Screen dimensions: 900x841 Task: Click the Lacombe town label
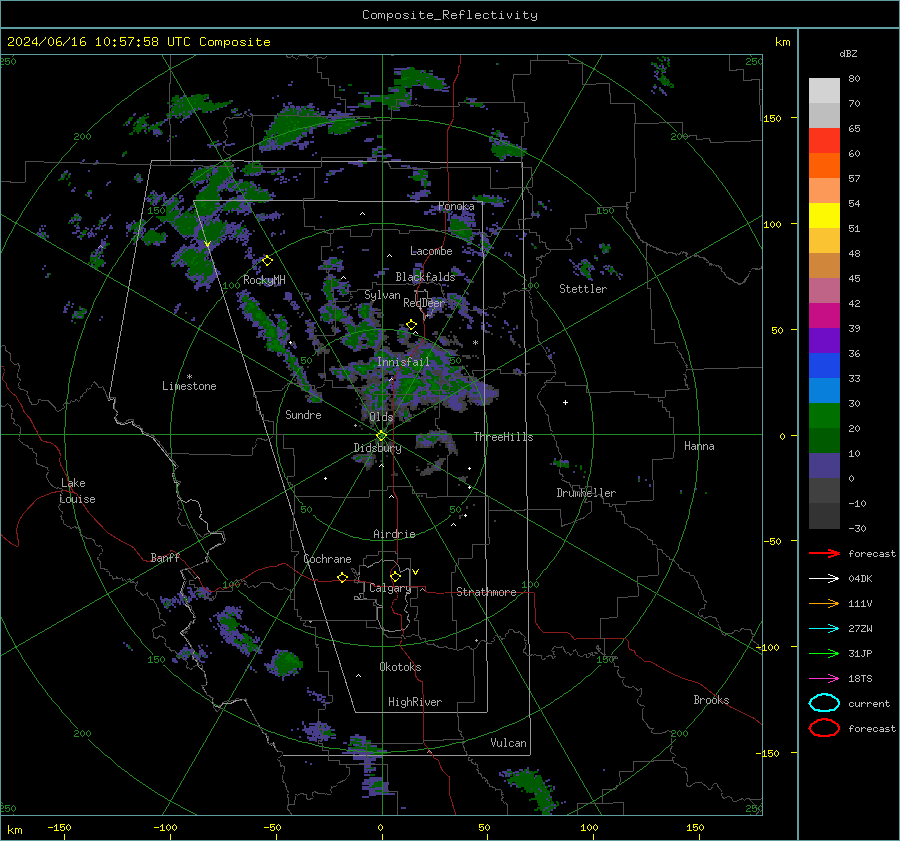click(431, 251)
